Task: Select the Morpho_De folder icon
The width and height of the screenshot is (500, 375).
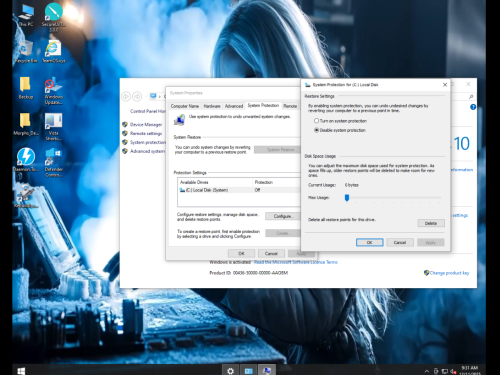Action: [x=26, y=124]
